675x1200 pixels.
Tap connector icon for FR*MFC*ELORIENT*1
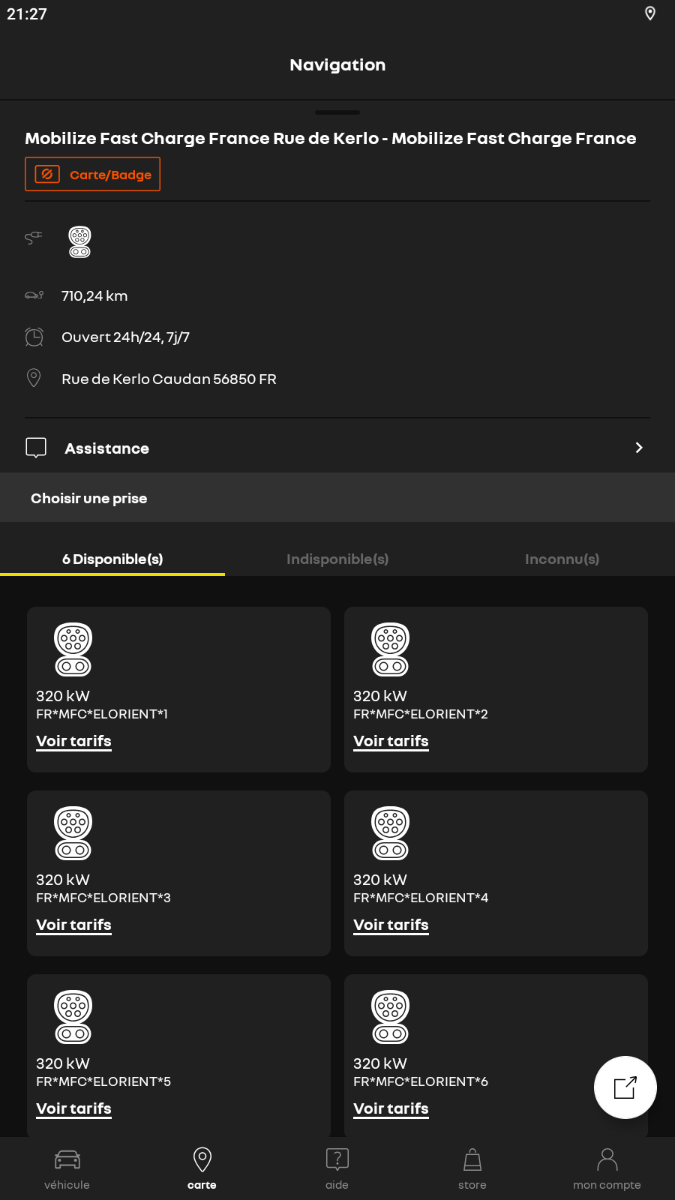73,650
